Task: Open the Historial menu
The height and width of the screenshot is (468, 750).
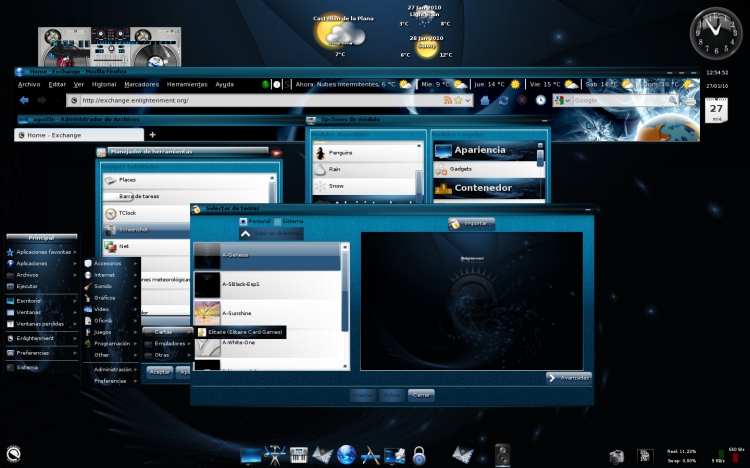Action: [x=104, y=84]
